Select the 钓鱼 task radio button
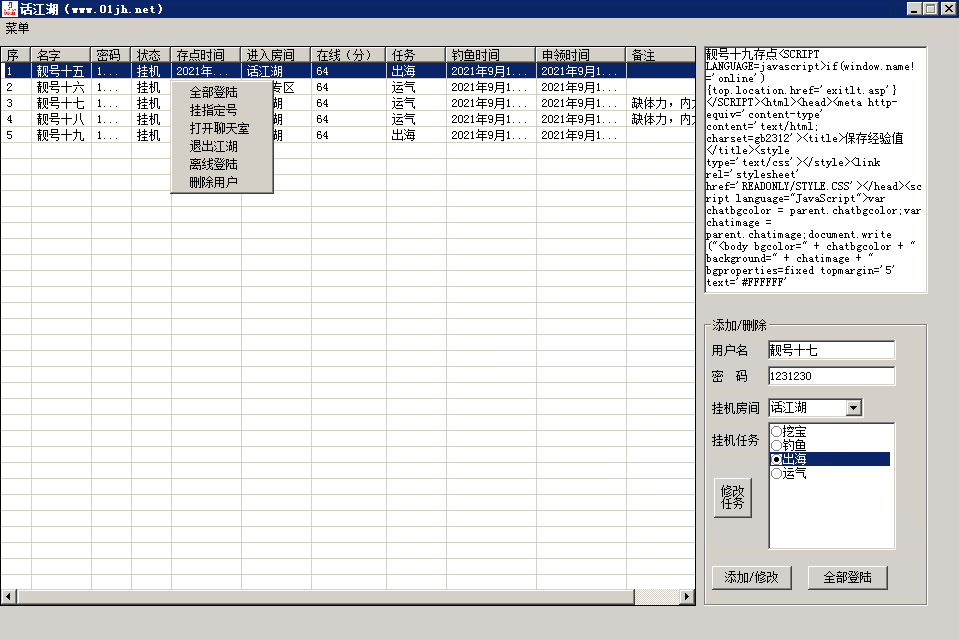This screenshot has width=959, height=640. tap(776, 445)
